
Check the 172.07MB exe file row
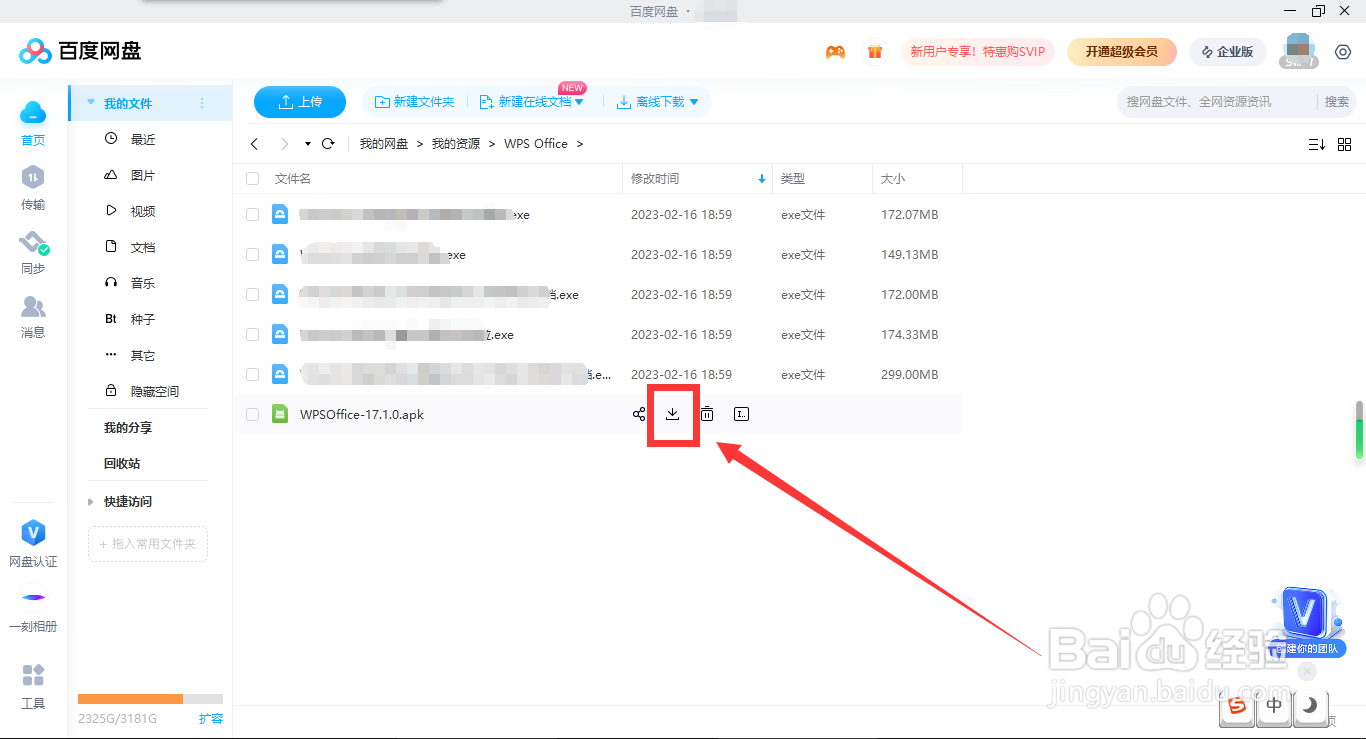point(253,215)
